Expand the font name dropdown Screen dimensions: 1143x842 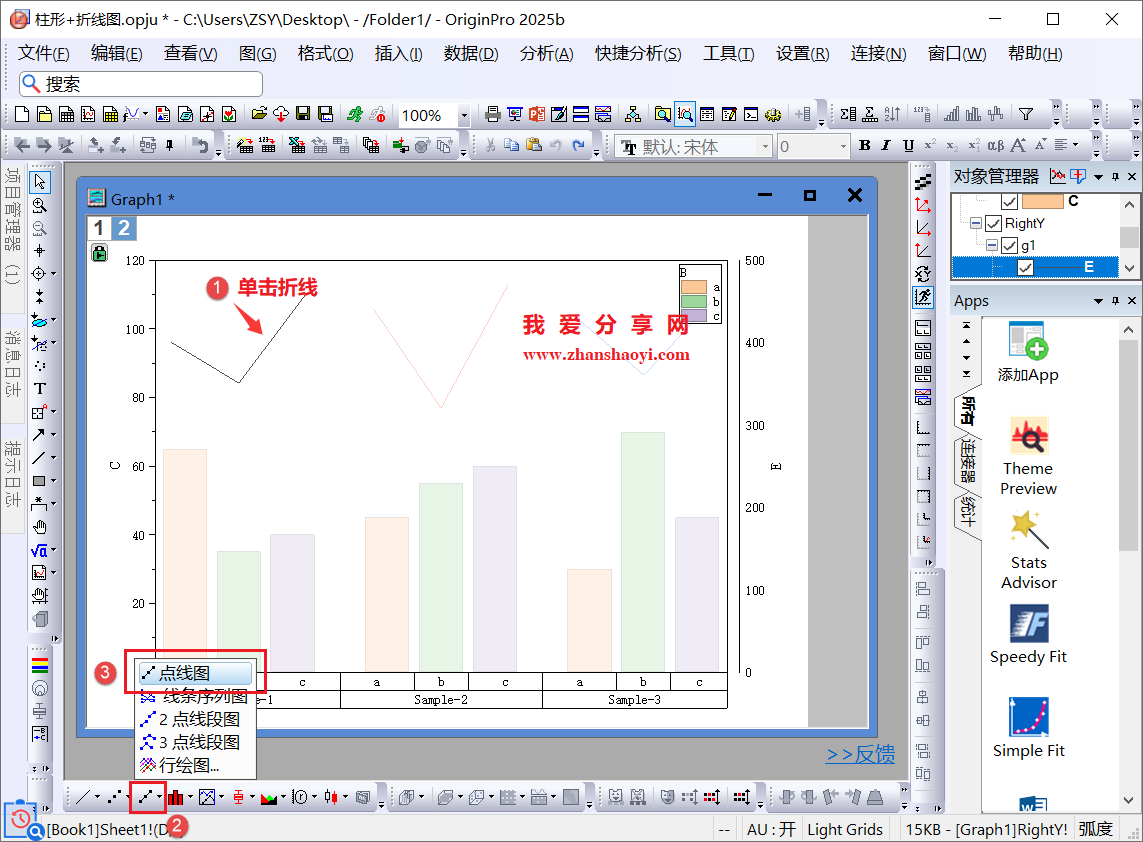[766, 147]
